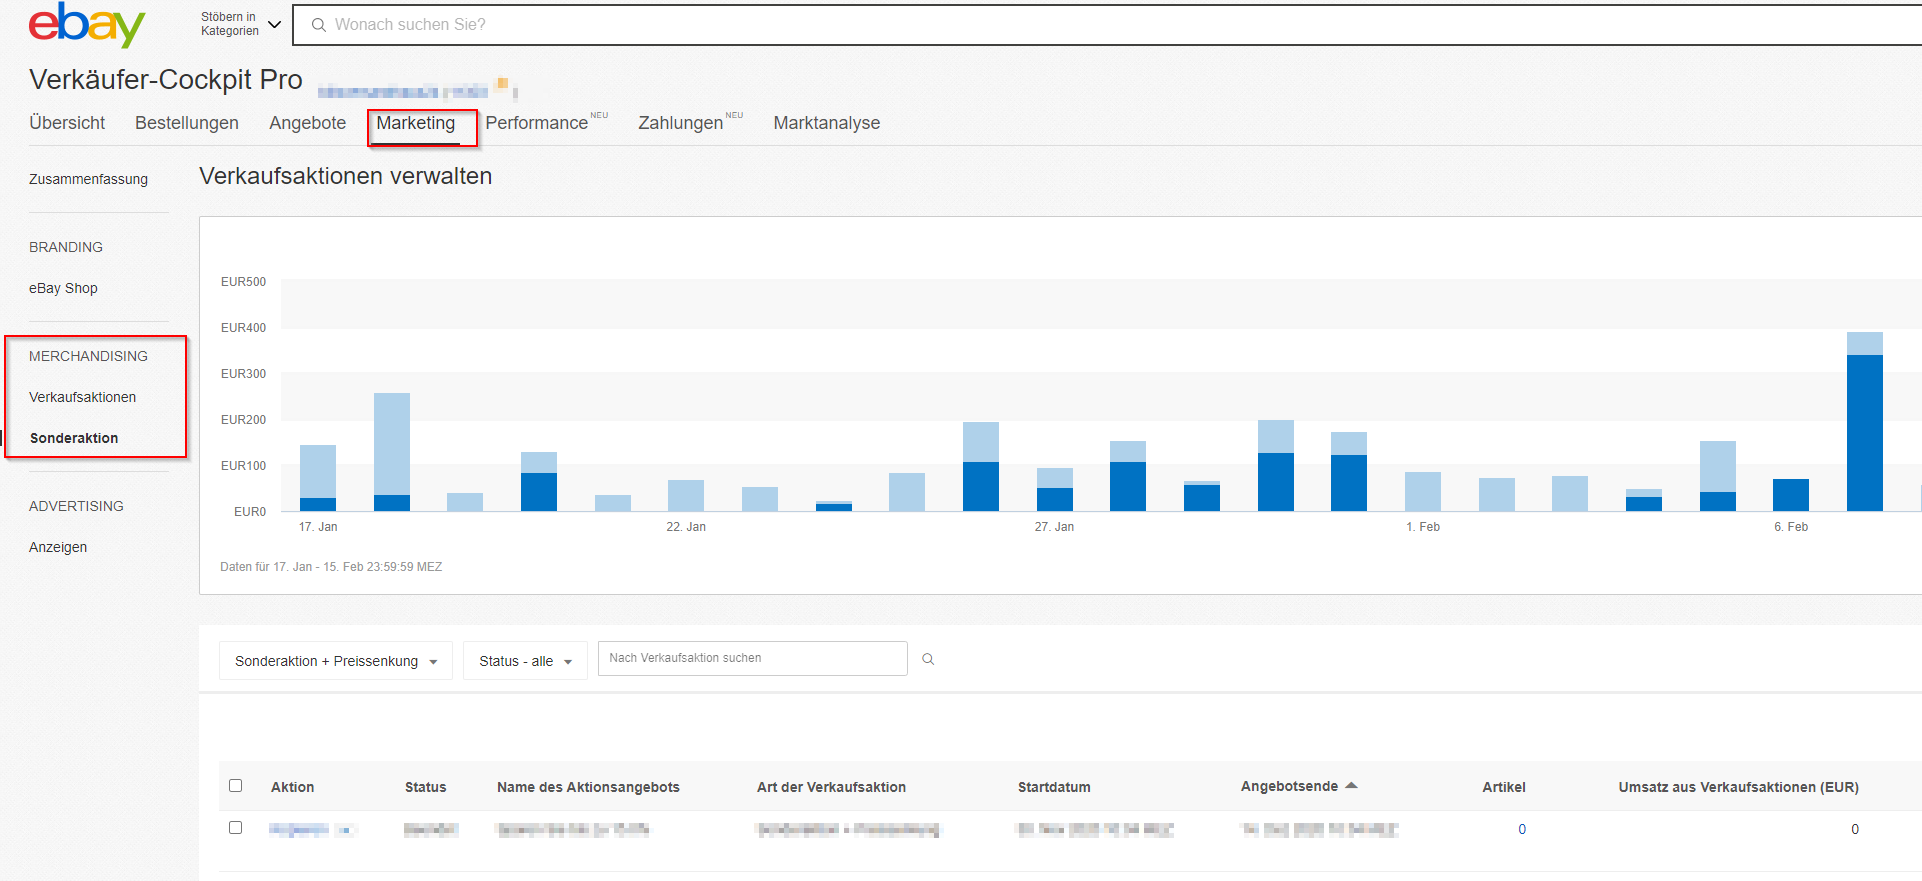Go to the Angebote tab
Image resolution: width=1922 pixels, height=881 pixels.
coord(307,123)
